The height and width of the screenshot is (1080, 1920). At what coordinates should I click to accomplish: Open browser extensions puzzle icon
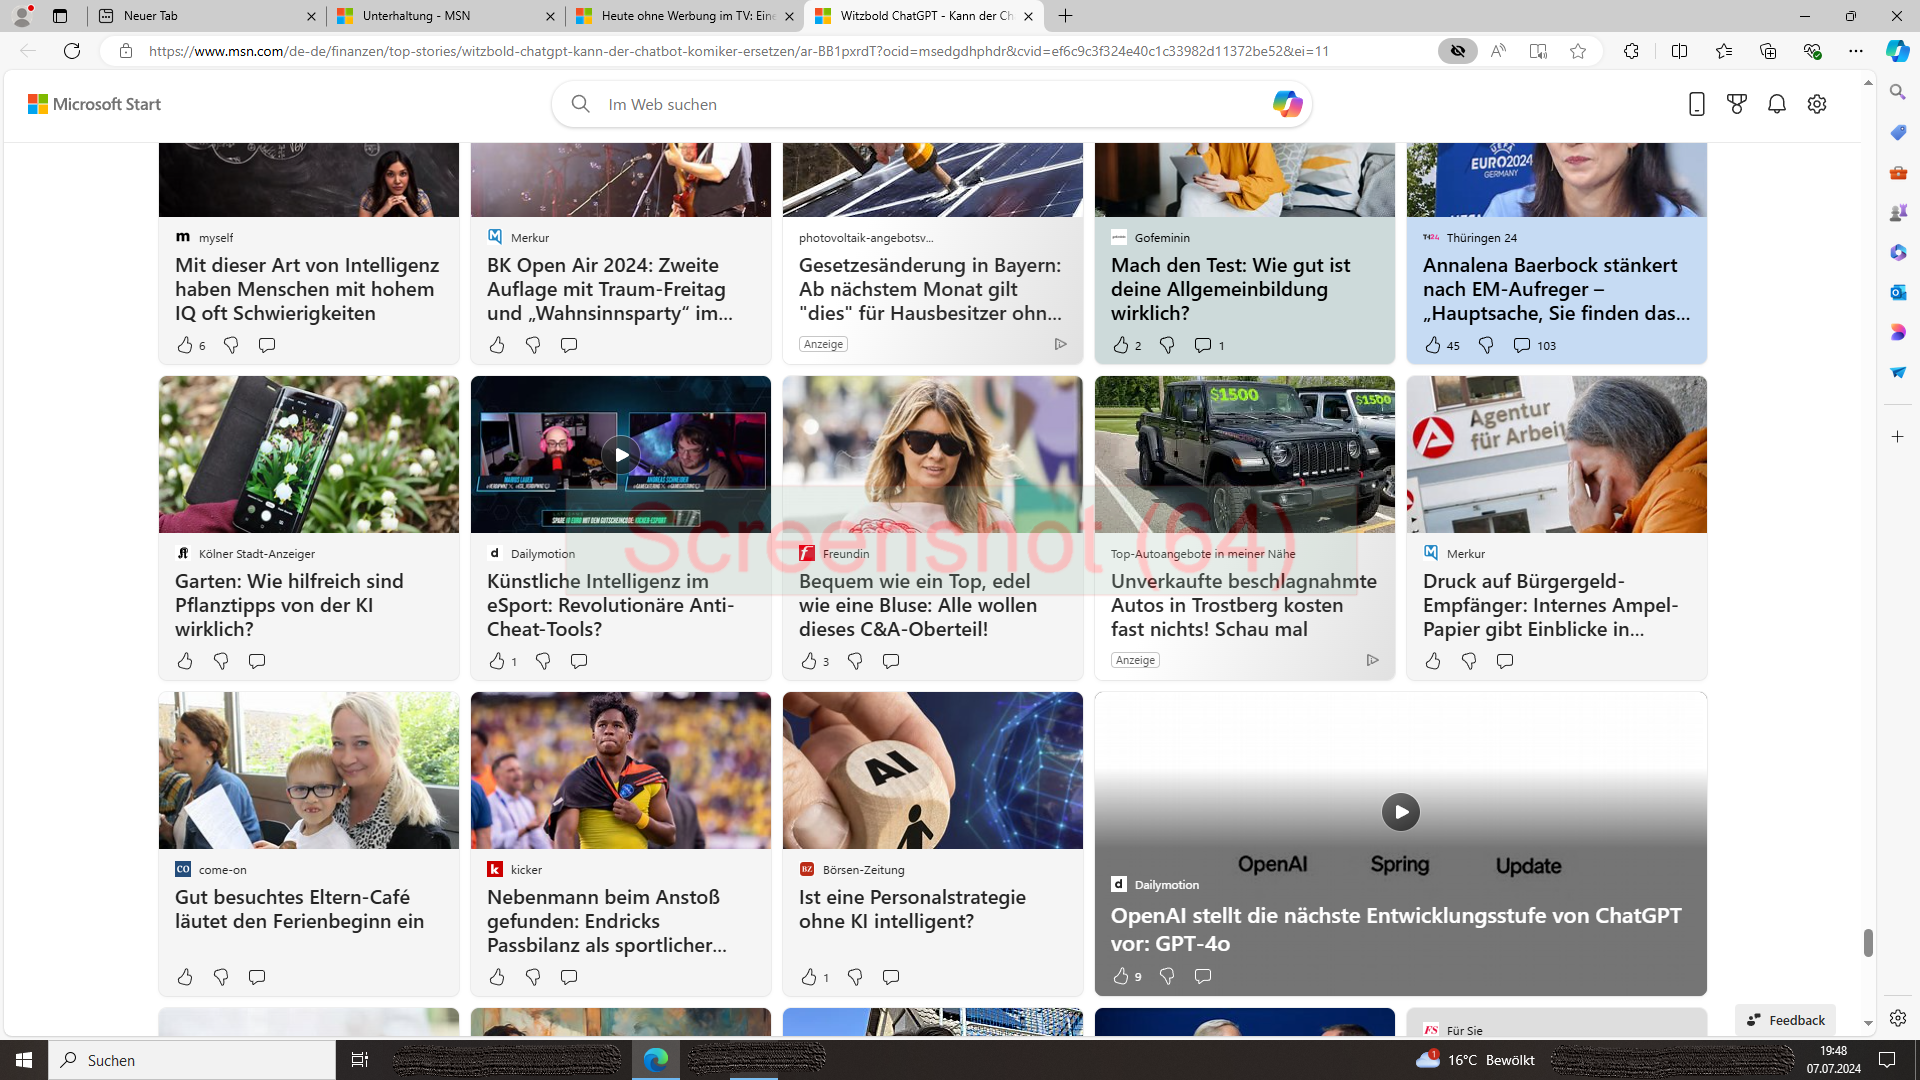(1631, 51)
